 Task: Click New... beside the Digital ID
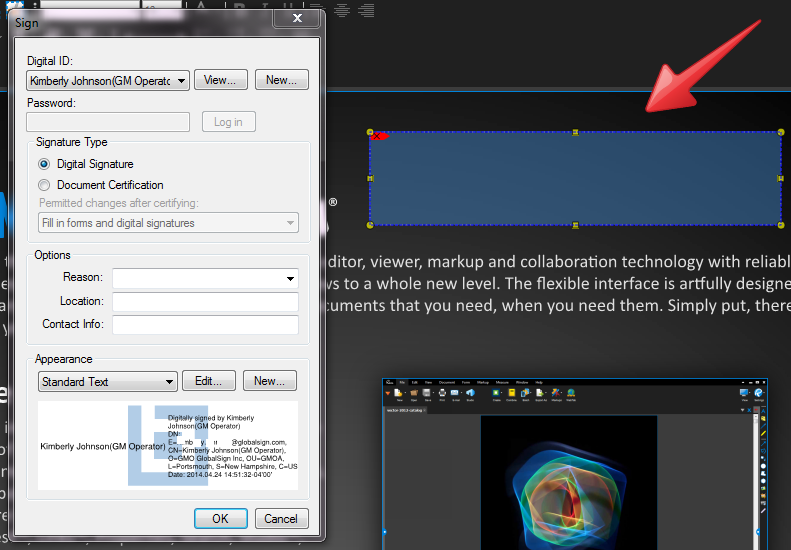click(x=281, y=80)
